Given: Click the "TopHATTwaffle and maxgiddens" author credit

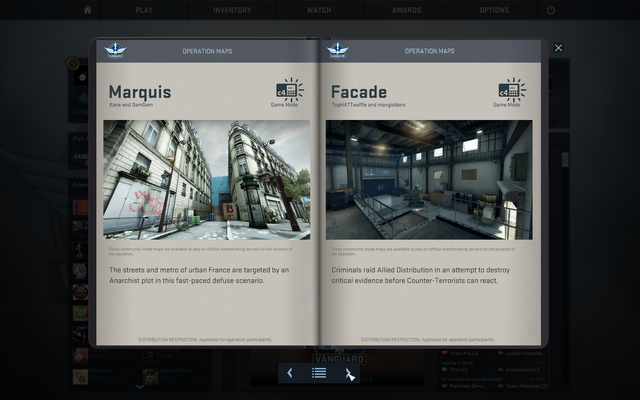Looking at the screenshot, I should pyautogui.click(x=369, y=105).
